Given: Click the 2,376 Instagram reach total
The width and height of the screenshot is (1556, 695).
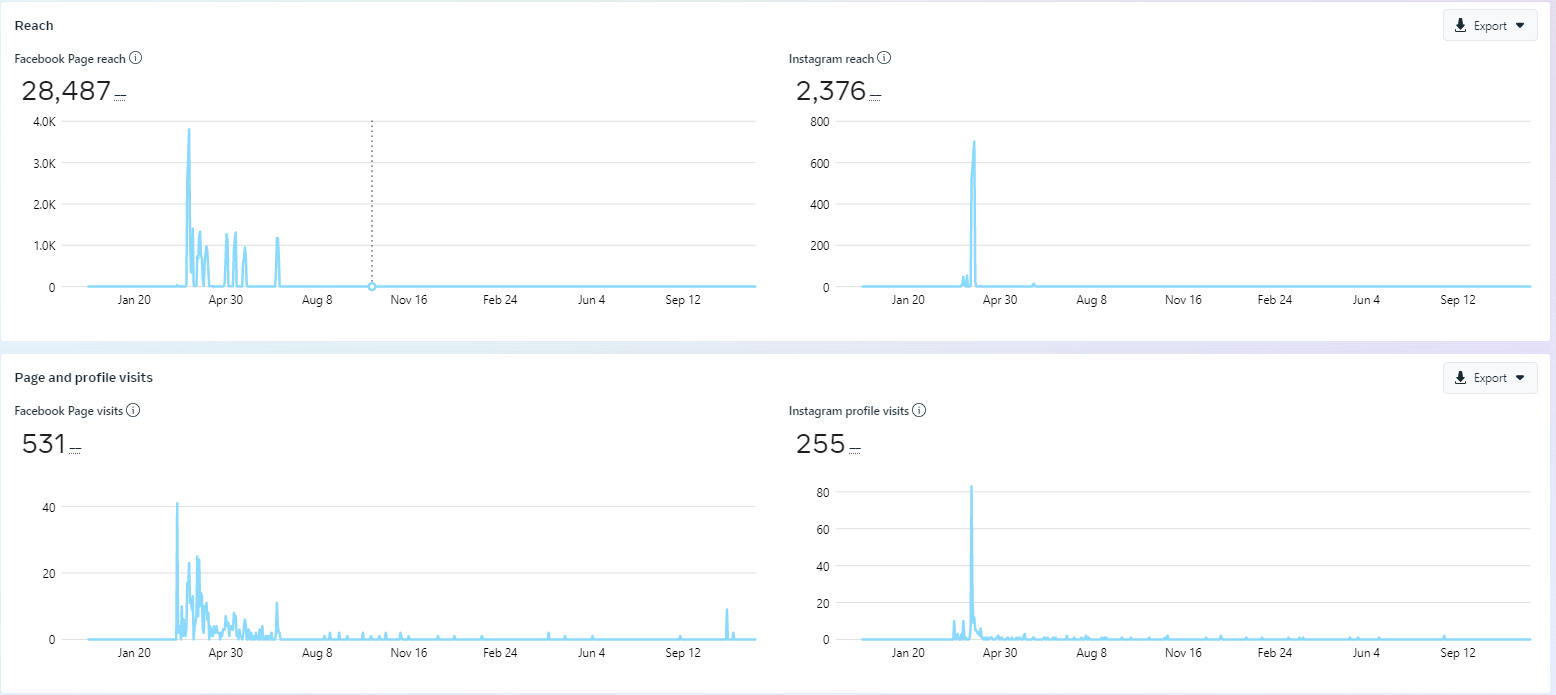Looking at the screenshot, I should (831, 91).
